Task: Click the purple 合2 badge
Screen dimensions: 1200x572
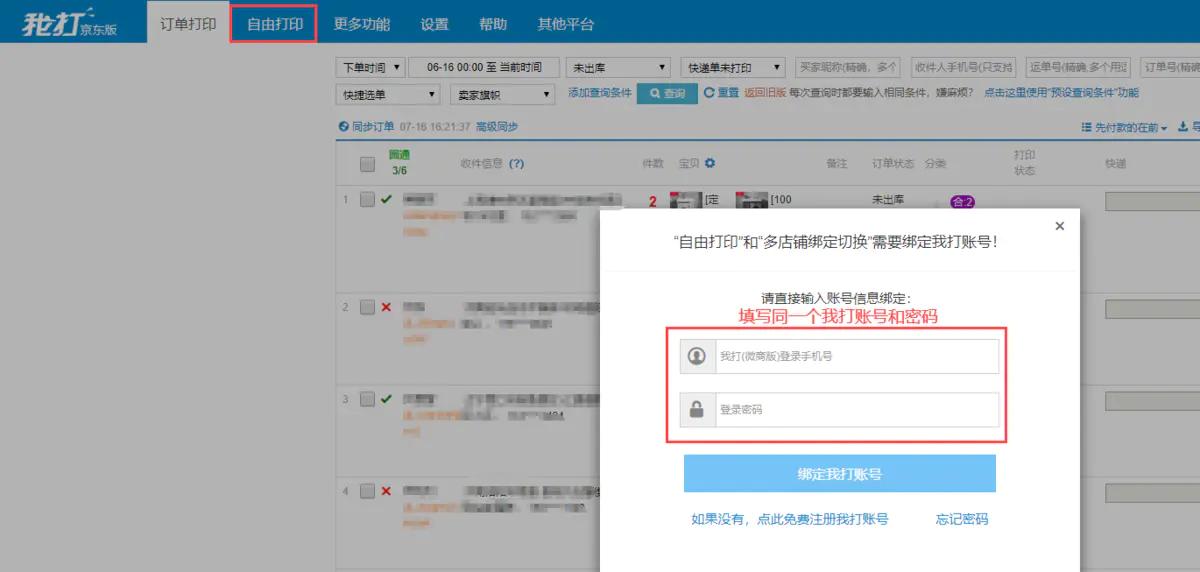Action: tap(962, 202)
